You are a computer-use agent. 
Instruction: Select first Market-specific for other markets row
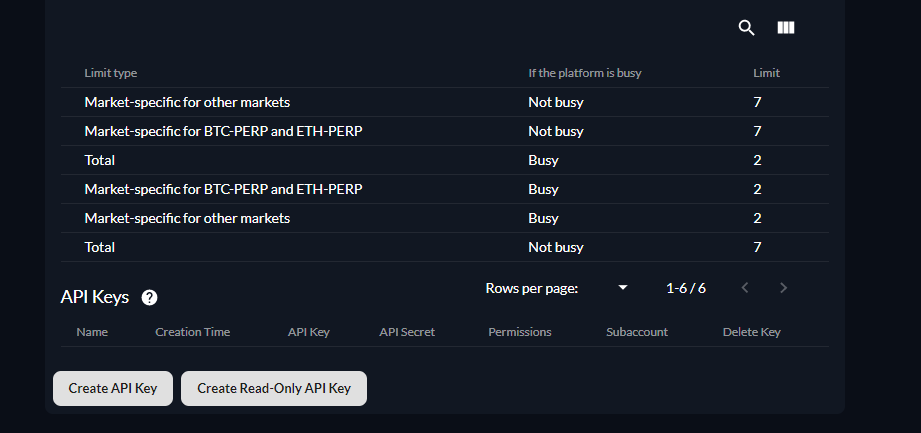tap(445, 102)
